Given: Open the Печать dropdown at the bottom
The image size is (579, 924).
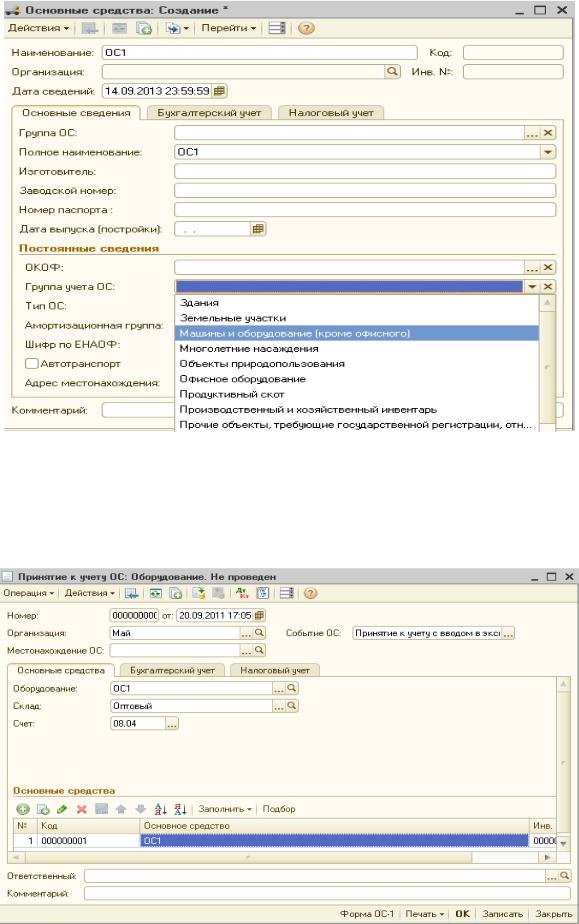Looking at the screenshot, I should click(424, 914).
